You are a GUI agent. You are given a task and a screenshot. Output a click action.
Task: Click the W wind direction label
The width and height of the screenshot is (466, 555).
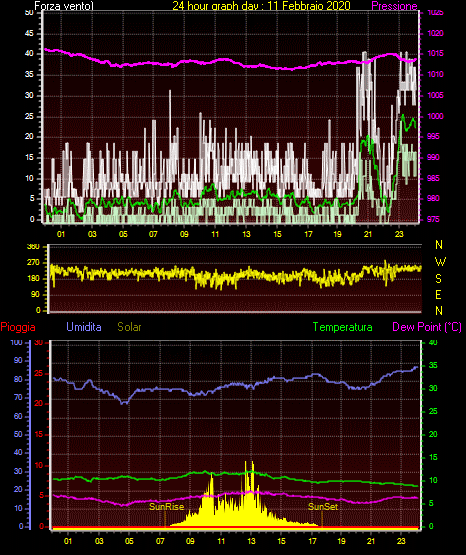tap(440, 262)
